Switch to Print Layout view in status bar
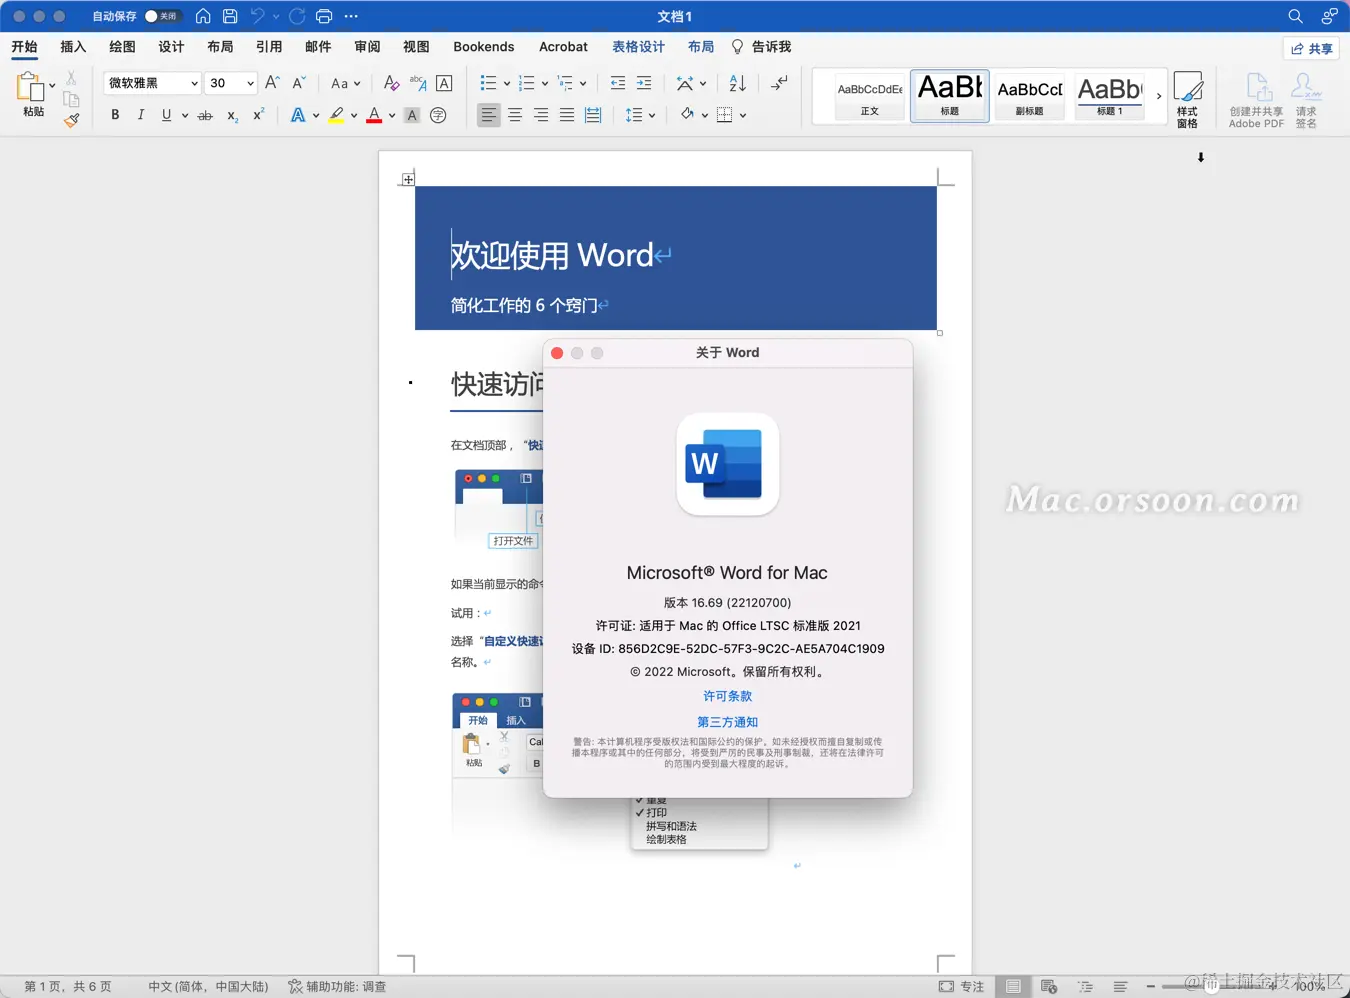This screenshot has height=998, width=1350. point(1013,986)
